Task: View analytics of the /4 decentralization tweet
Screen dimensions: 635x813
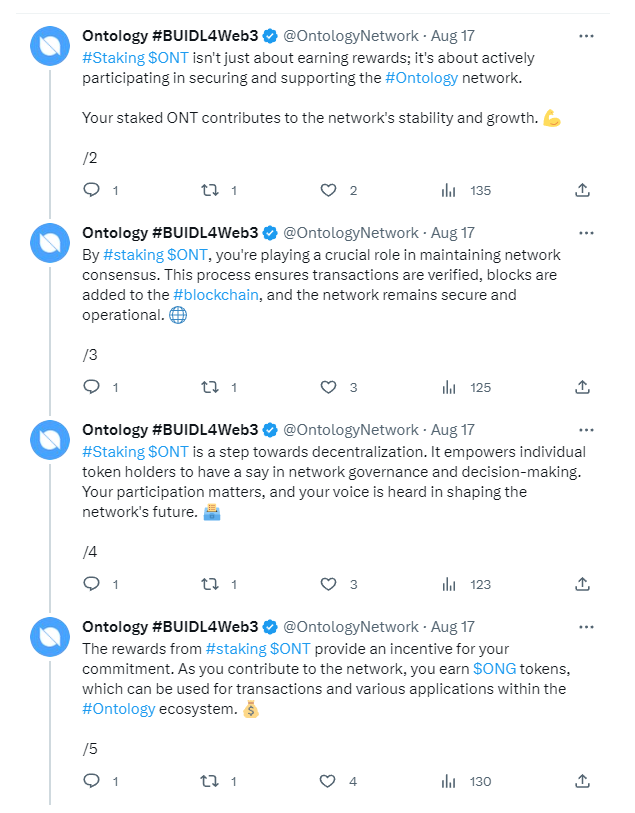Action: 449,584
